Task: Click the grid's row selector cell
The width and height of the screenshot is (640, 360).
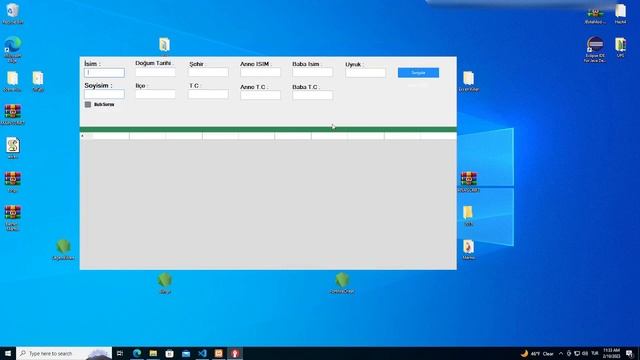Action: coord(86,136)
